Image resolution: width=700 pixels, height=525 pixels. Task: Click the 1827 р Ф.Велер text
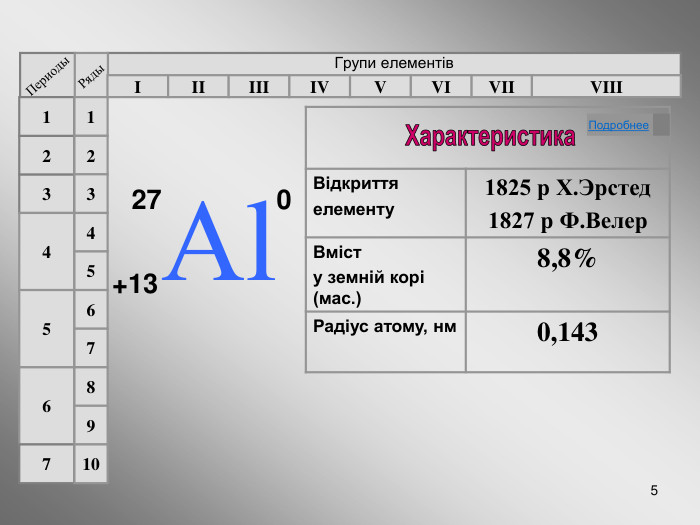click(567, 221)
